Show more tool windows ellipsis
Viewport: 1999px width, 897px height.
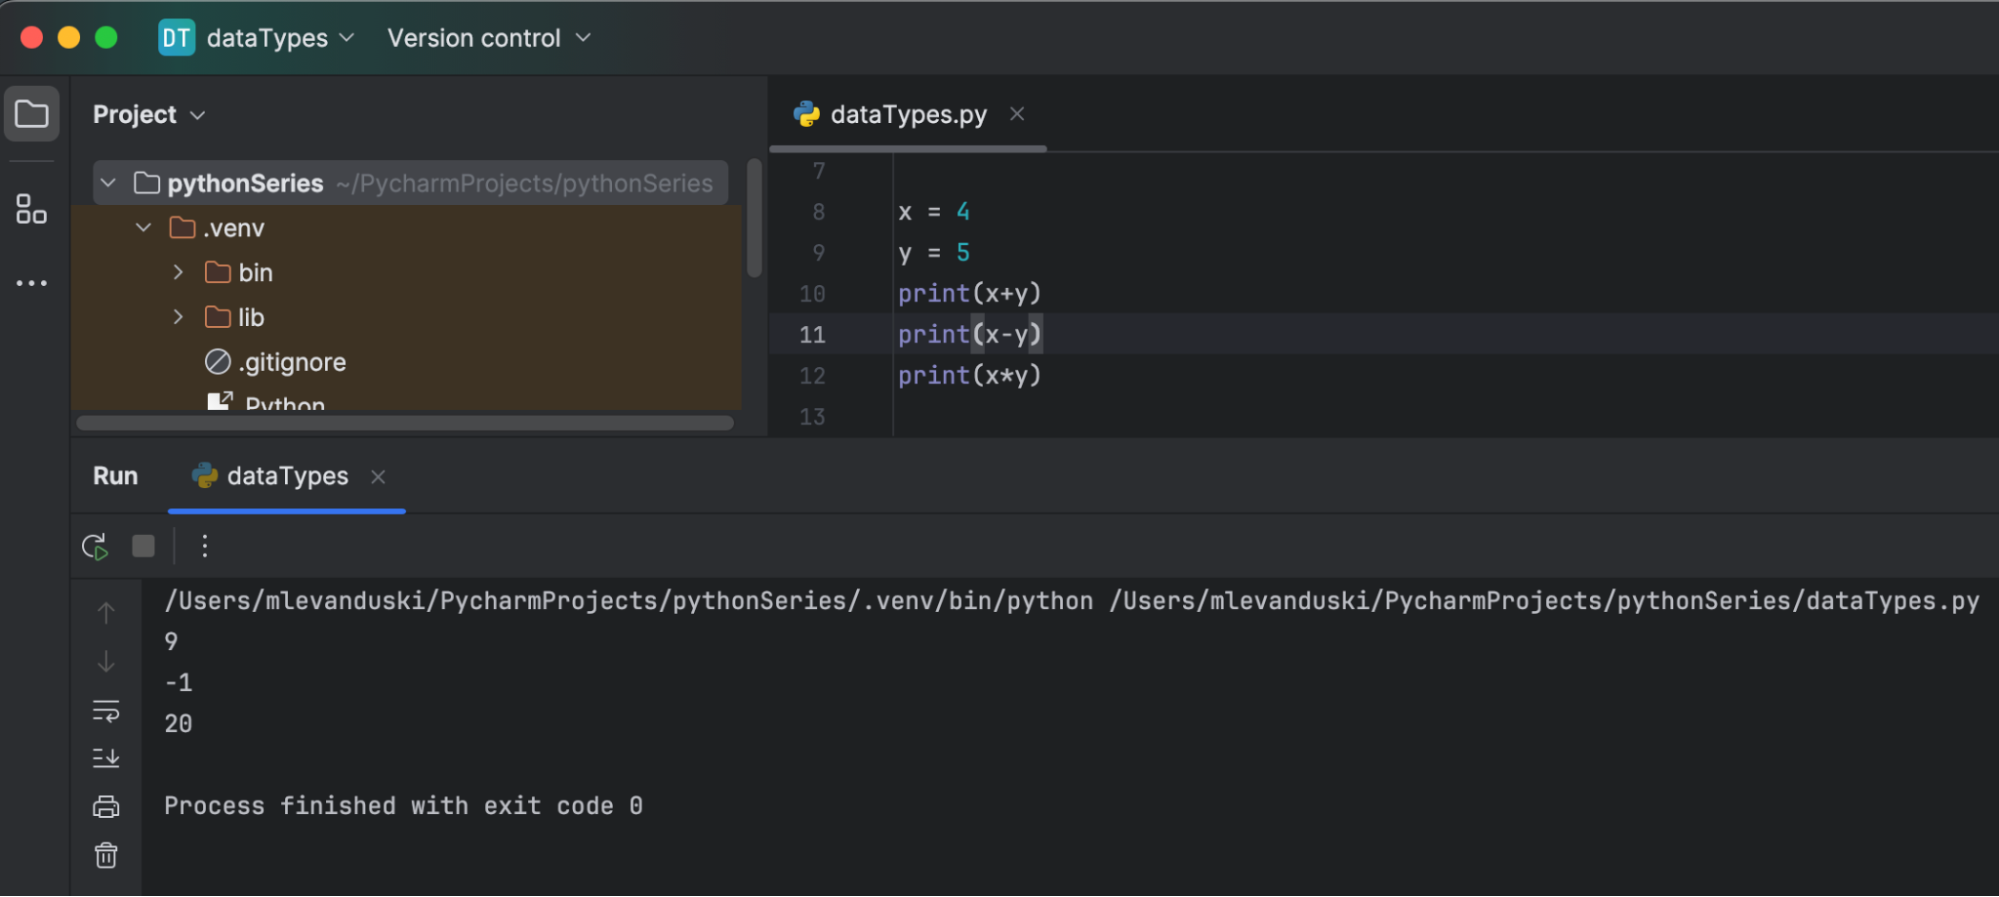click(x=31, y=283)
